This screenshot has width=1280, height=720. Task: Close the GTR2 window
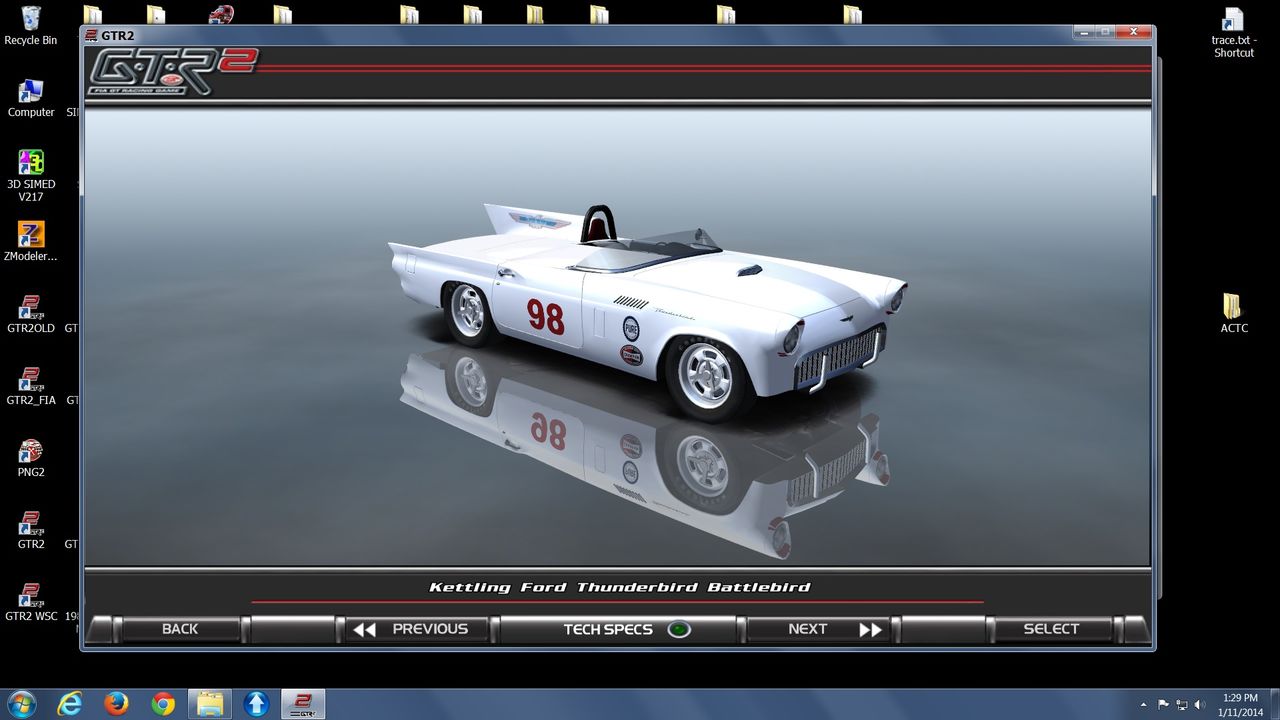[1133, 32]
